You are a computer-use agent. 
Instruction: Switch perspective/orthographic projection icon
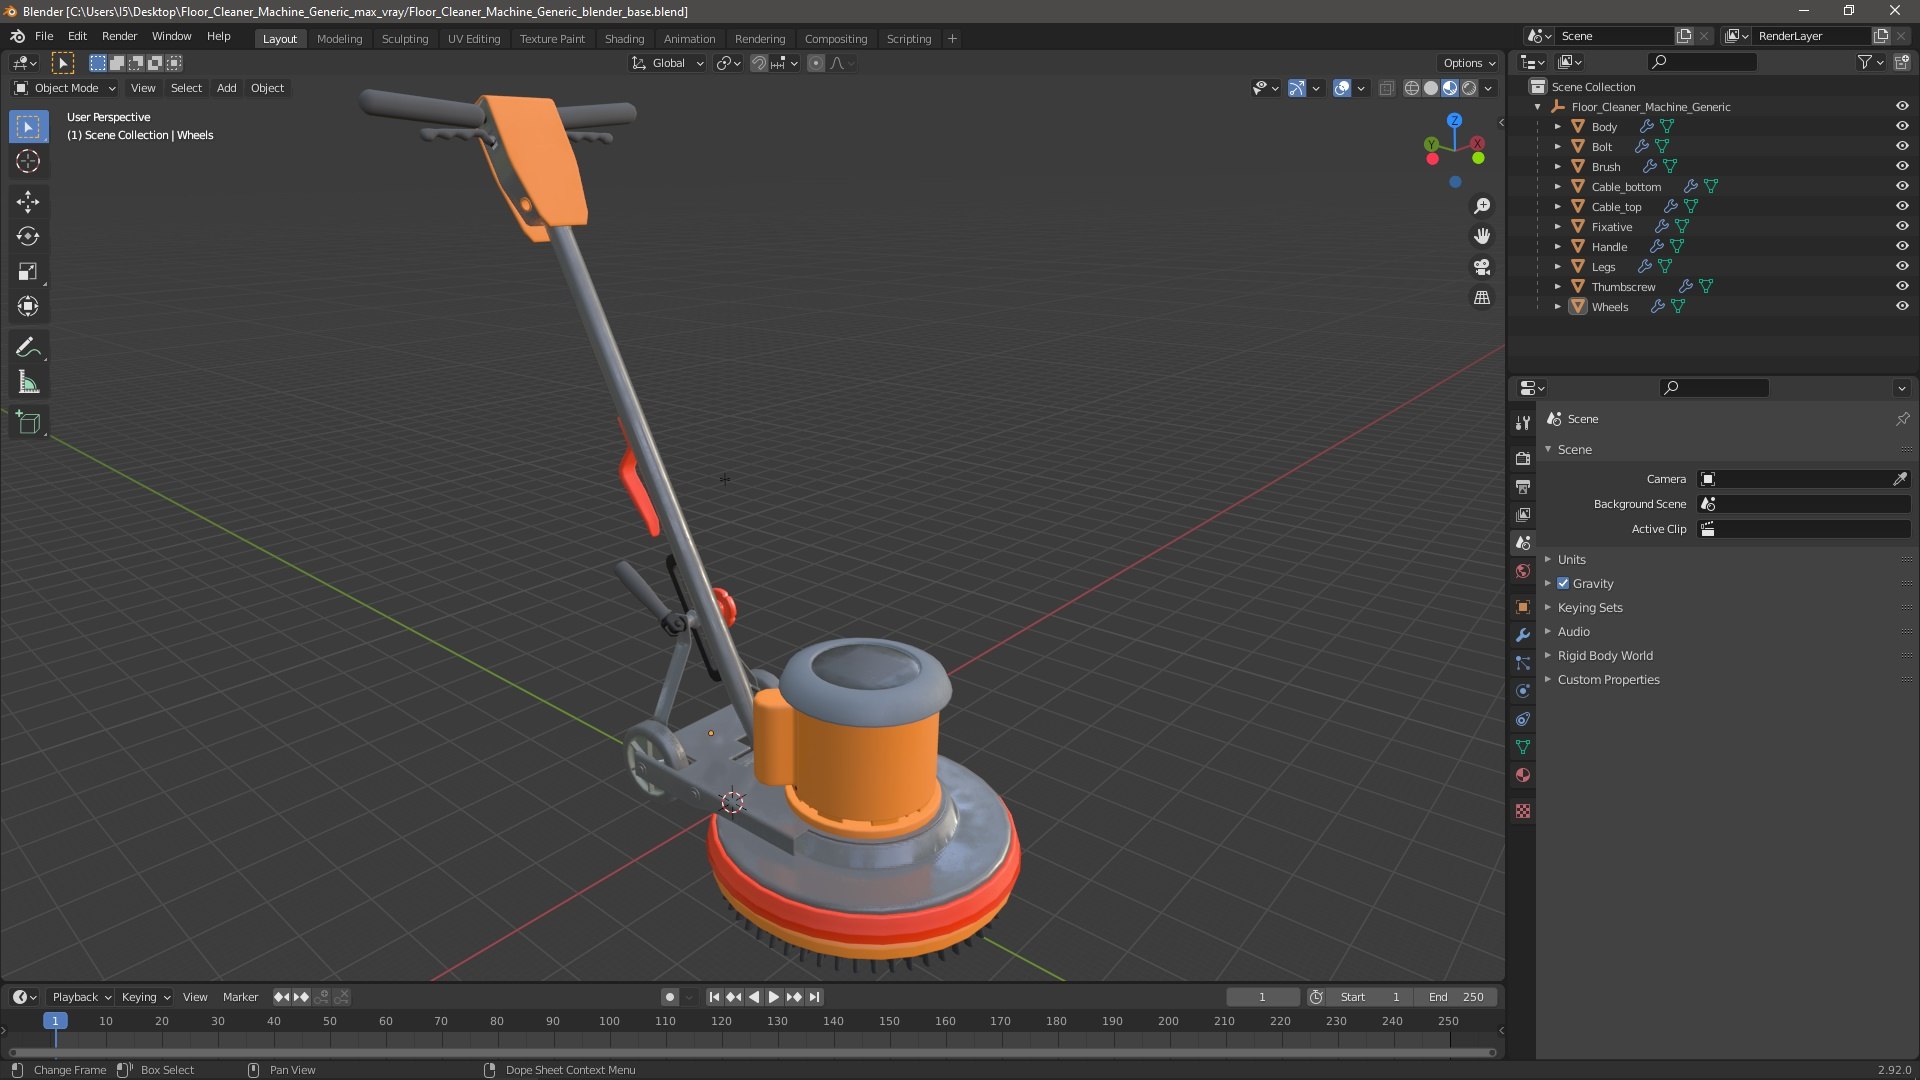tap(1482, 298)
